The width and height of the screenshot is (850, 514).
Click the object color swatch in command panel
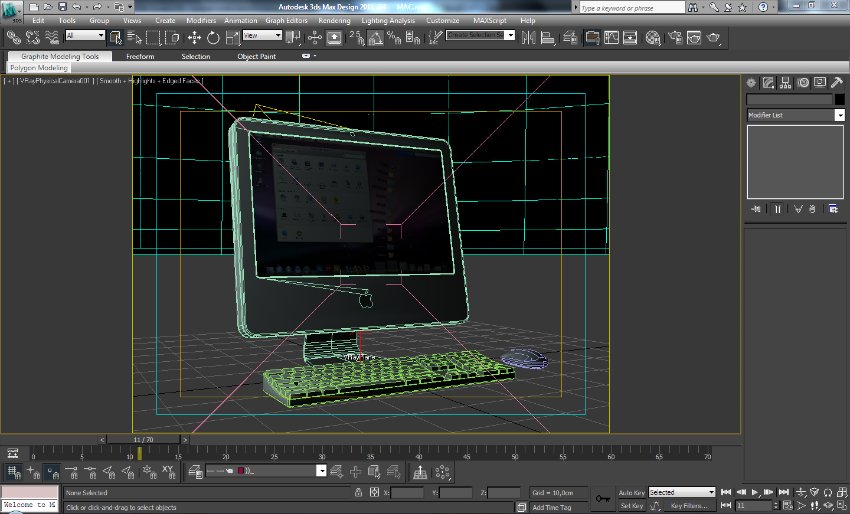[x=839, y=99]
